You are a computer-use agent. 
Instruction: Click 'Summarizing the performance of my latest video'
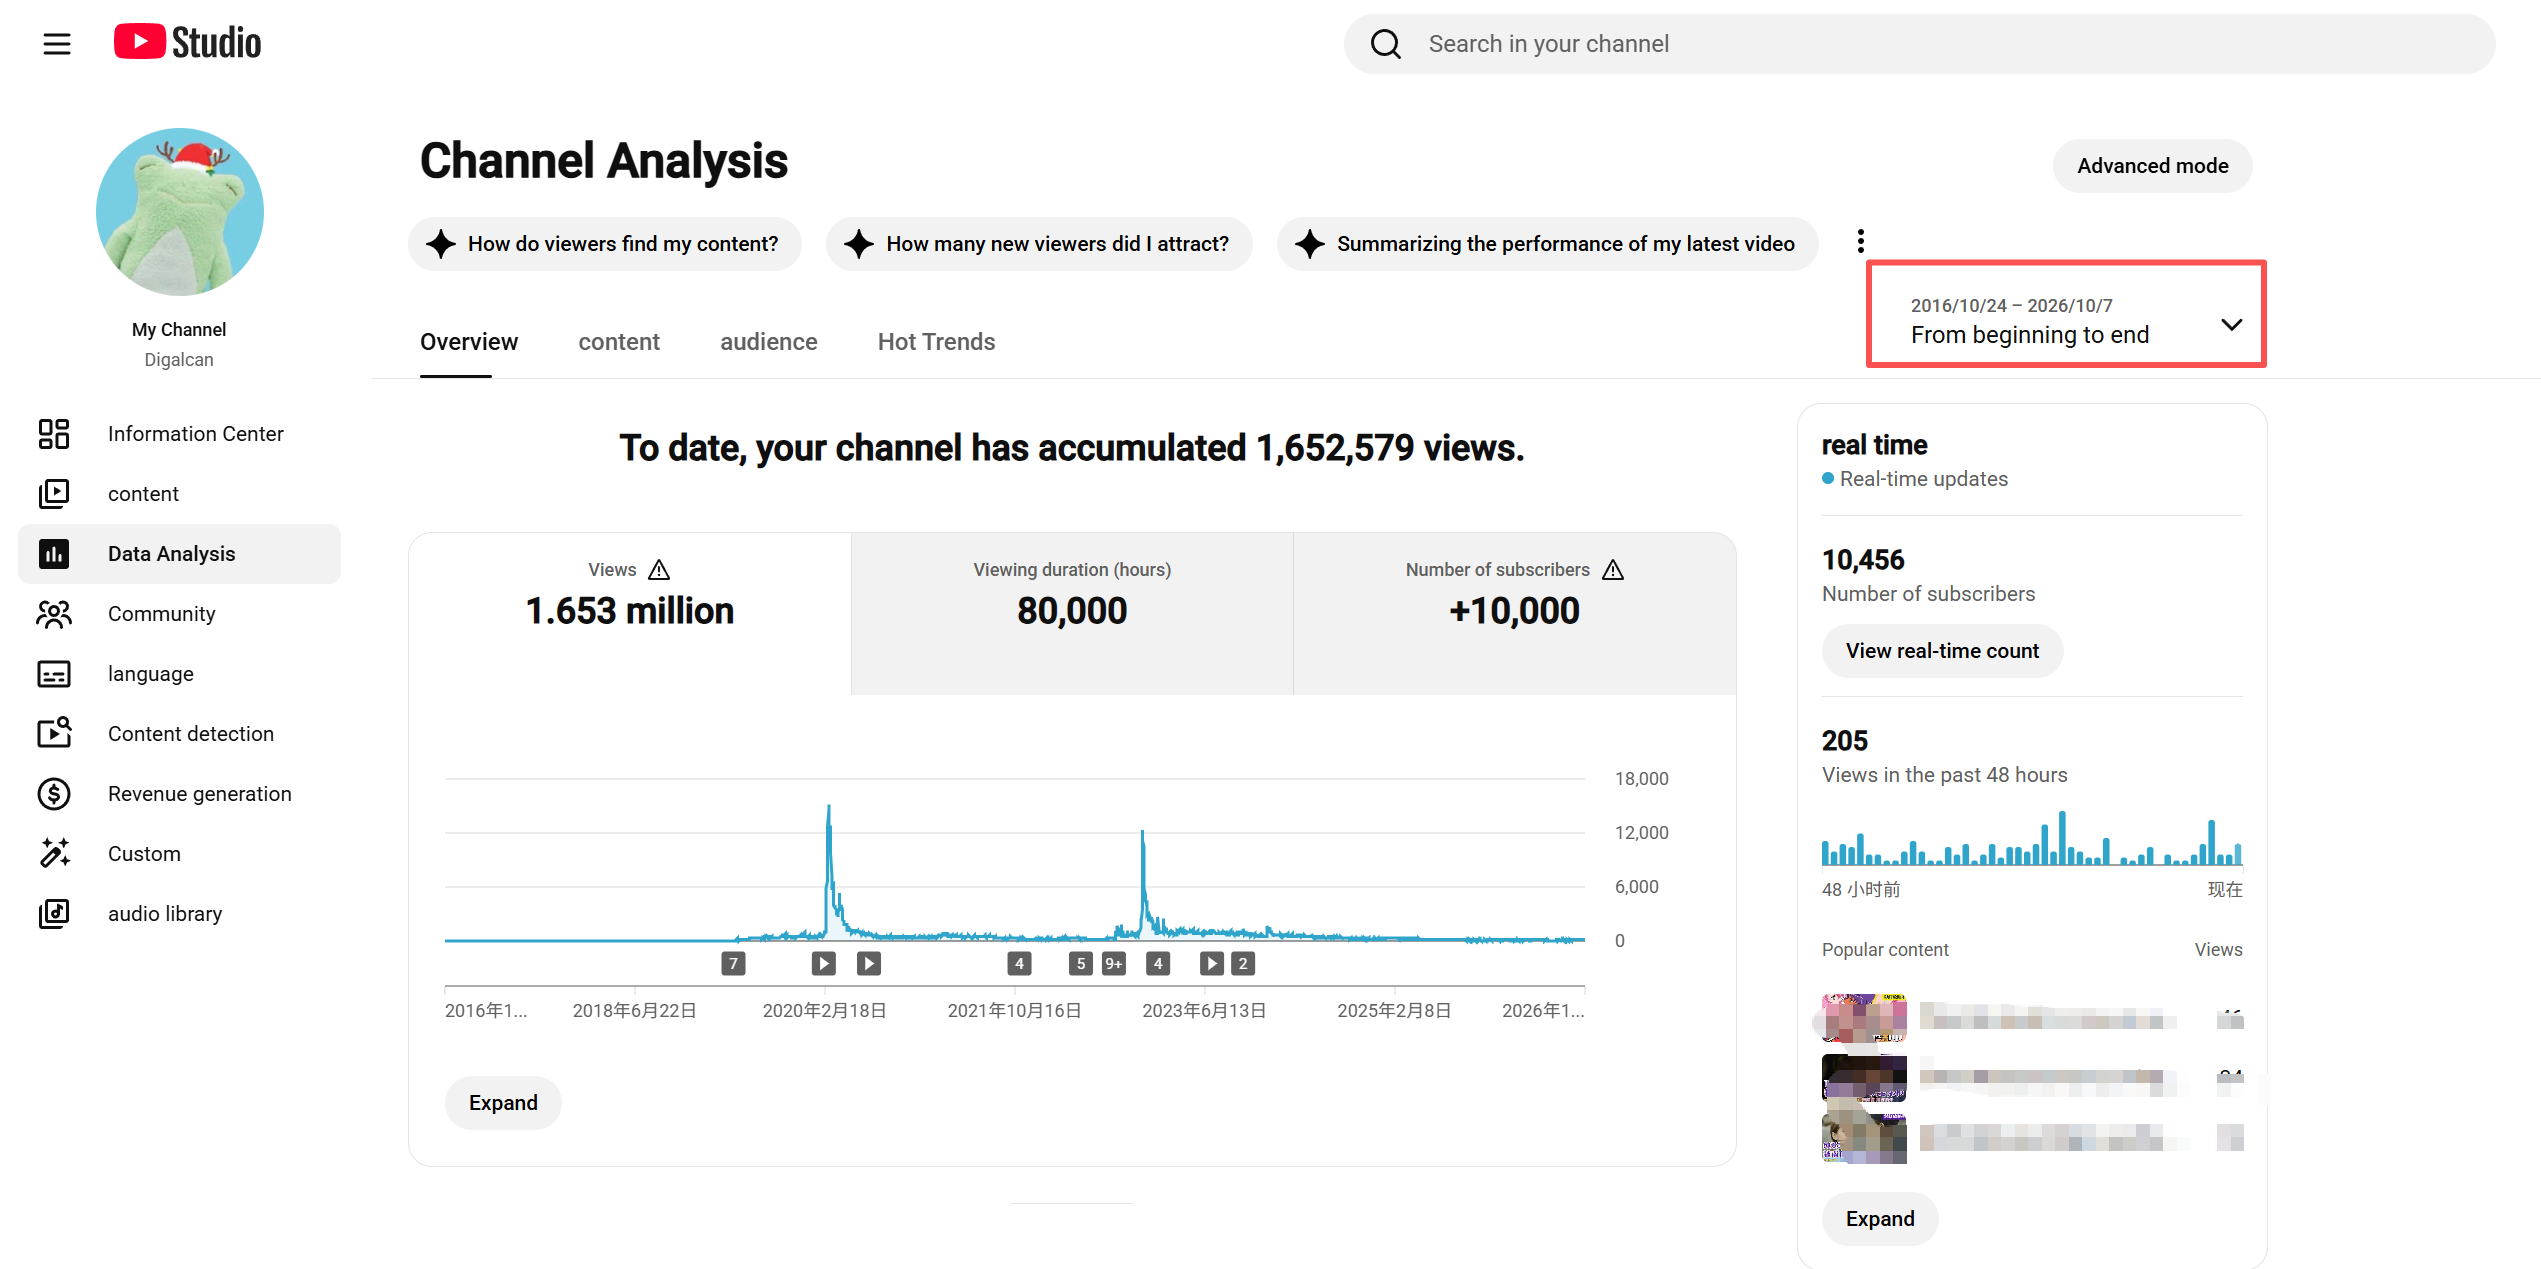(1547, 244)
